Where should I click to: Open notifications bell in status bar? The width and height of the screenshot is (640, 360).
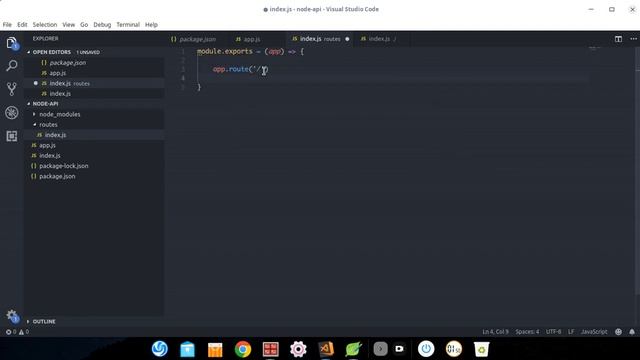point(632,332)
